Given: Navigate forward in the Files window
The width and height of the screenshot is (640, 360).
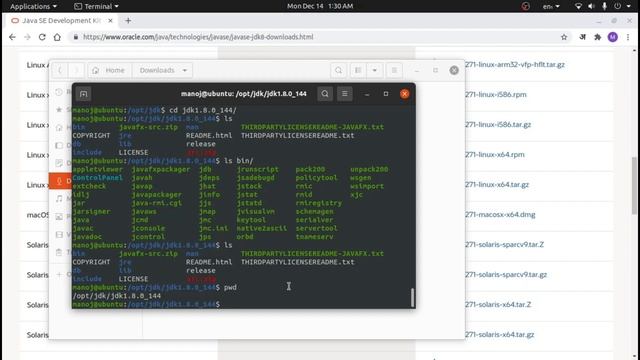Looking at the screenshot, I should point(76,70).
